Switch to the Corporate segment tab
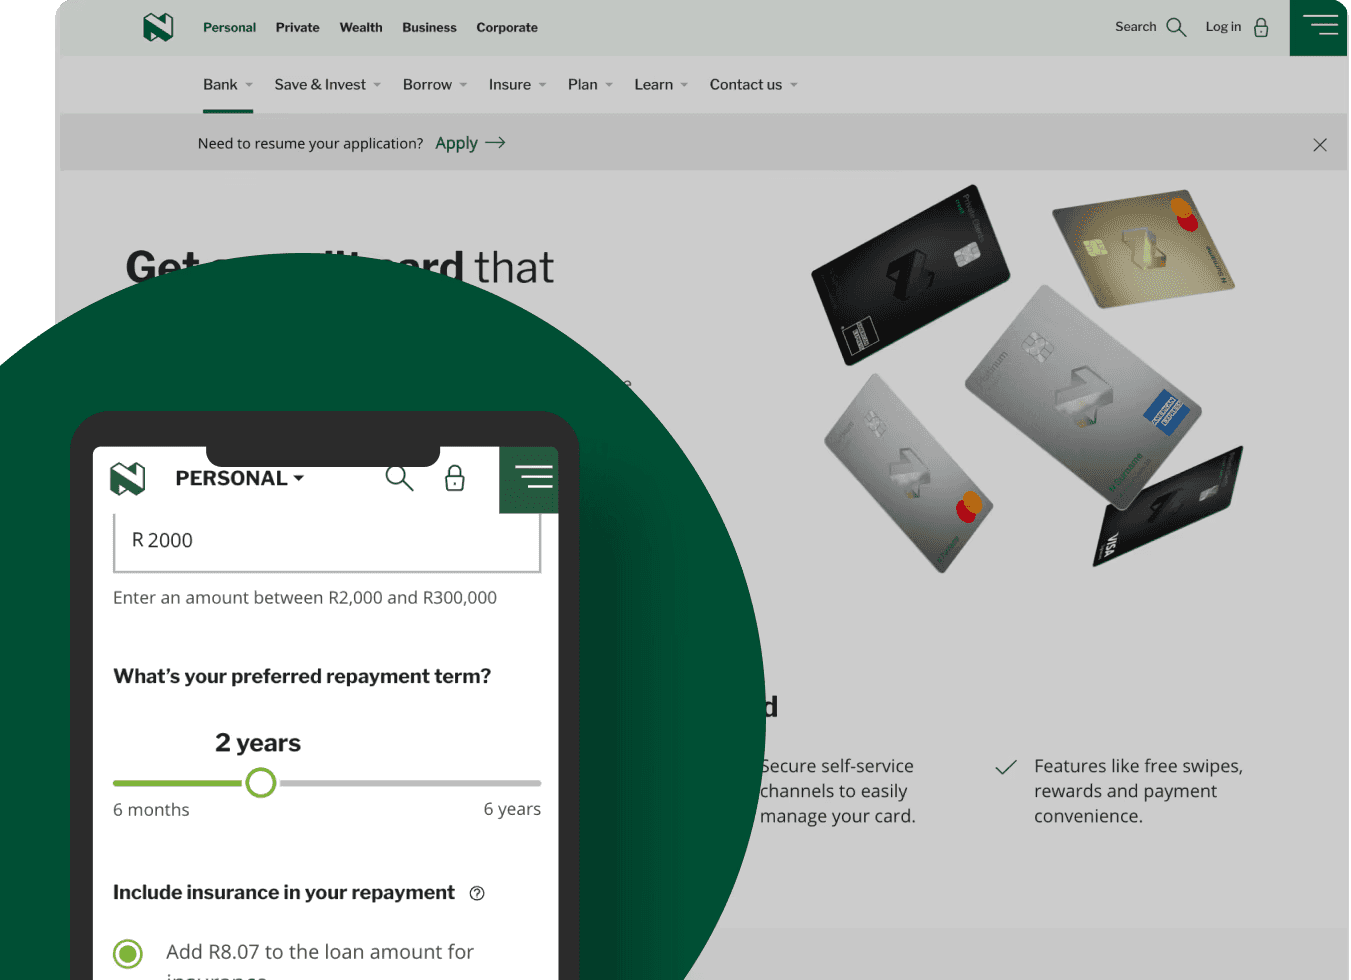 [x=507, y=28]
